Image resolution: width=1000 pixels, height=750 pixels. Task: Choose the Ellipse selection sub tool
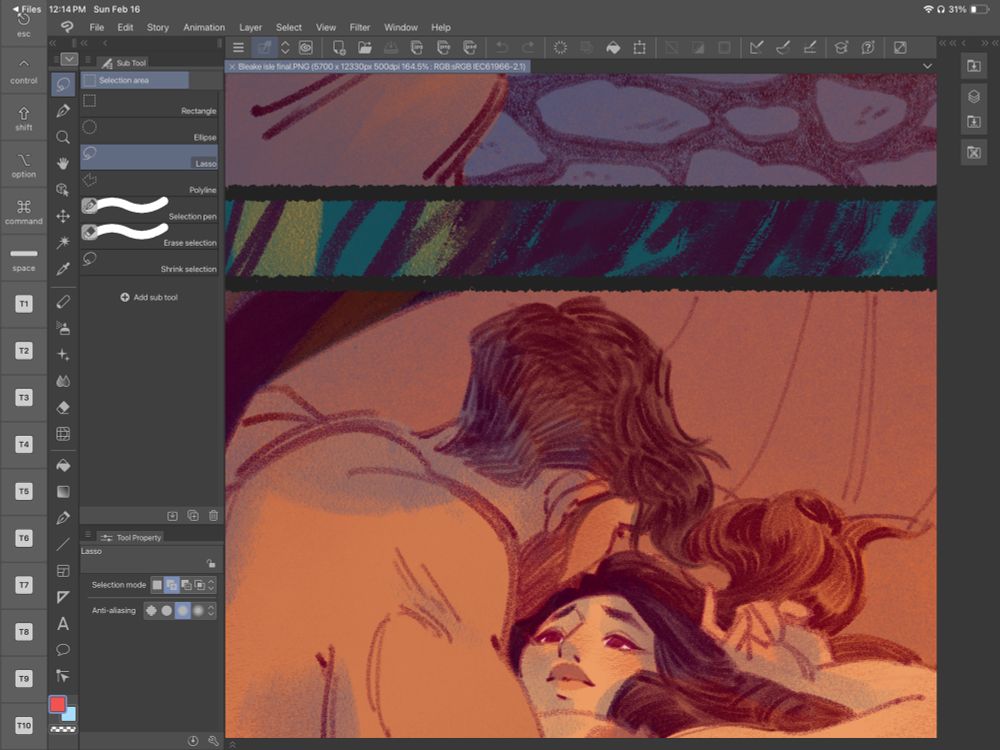149,131
